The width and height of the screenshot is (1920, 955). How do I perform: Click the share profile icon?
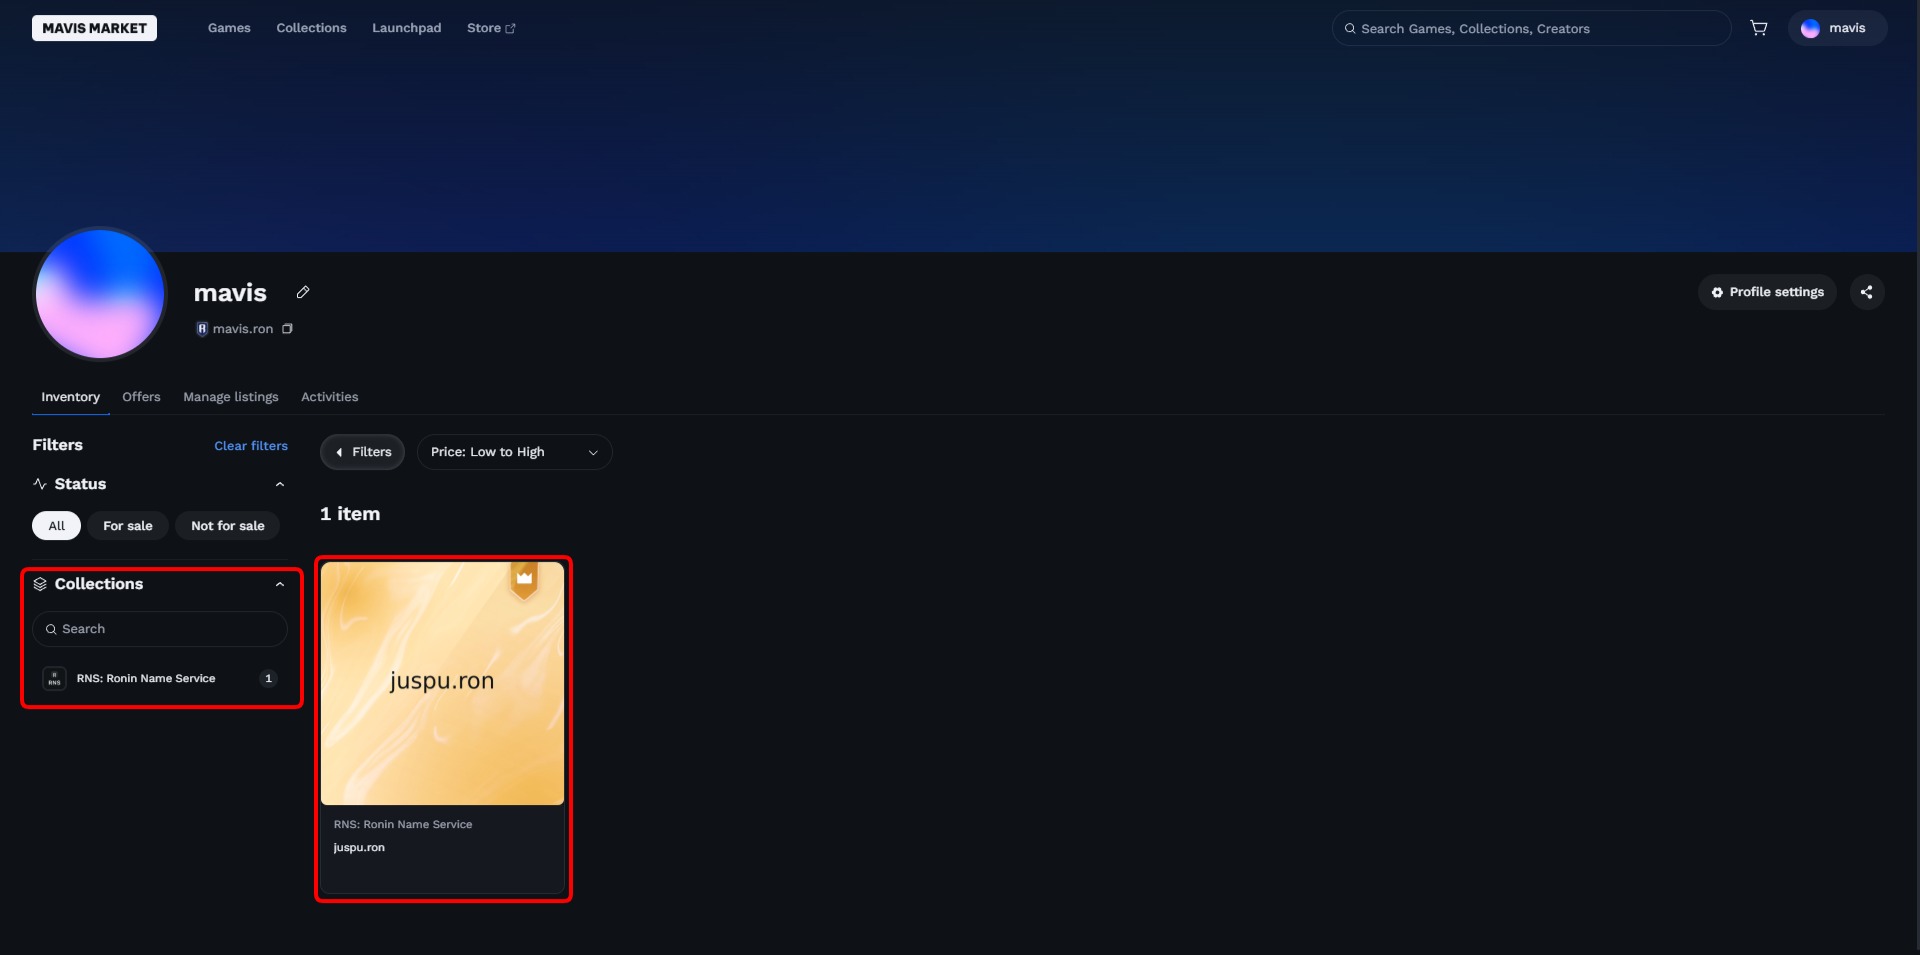coord(1866,292)
